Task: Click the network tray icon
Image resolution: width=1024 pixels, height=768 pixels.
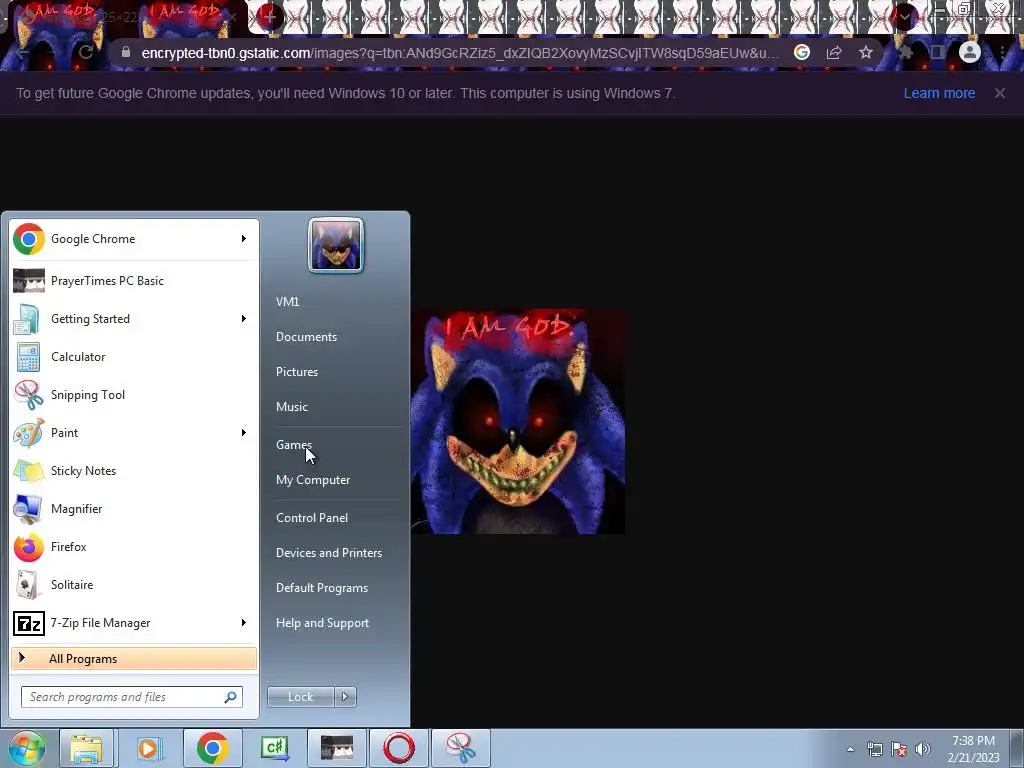Action: (874, 750)
